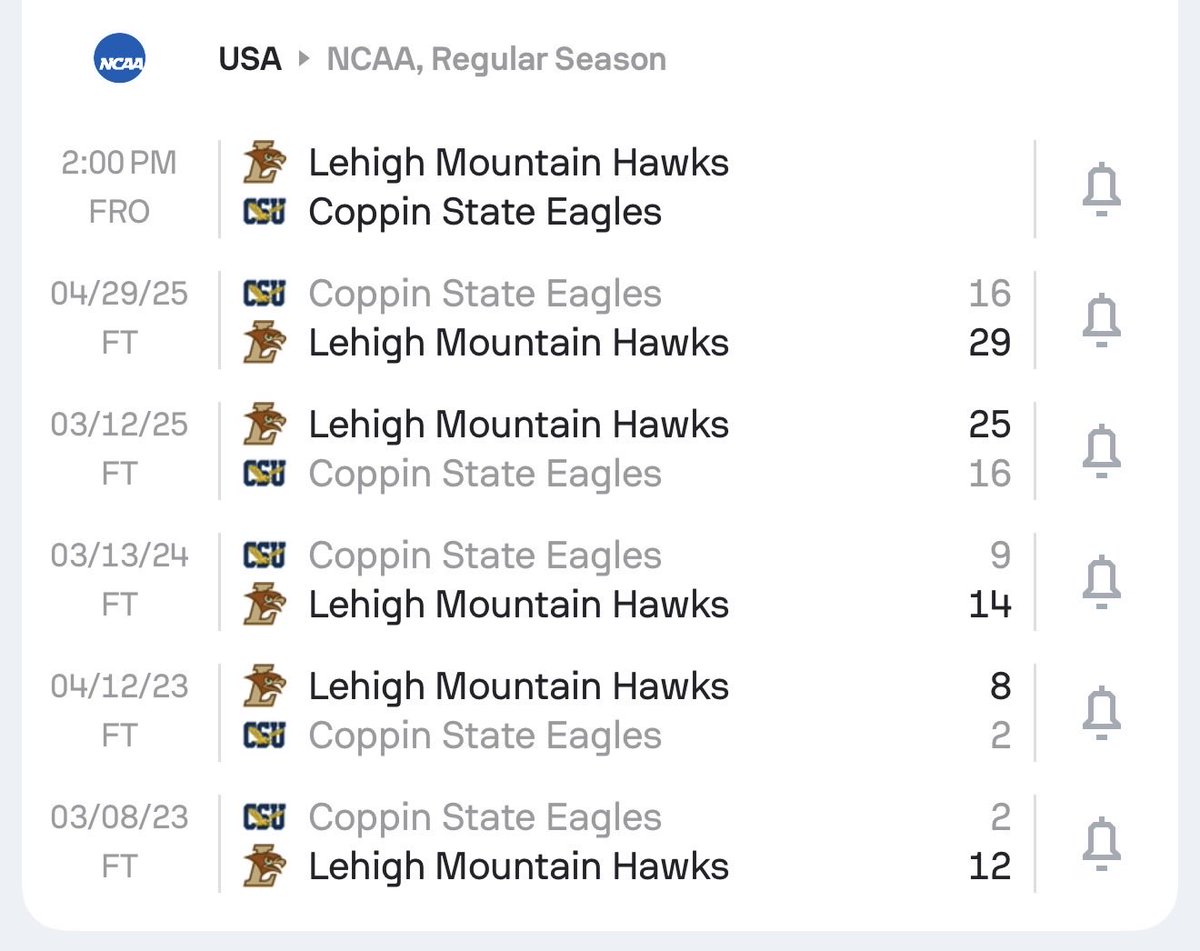Open the NCAA, Regular Season league link

coord(496,60)
